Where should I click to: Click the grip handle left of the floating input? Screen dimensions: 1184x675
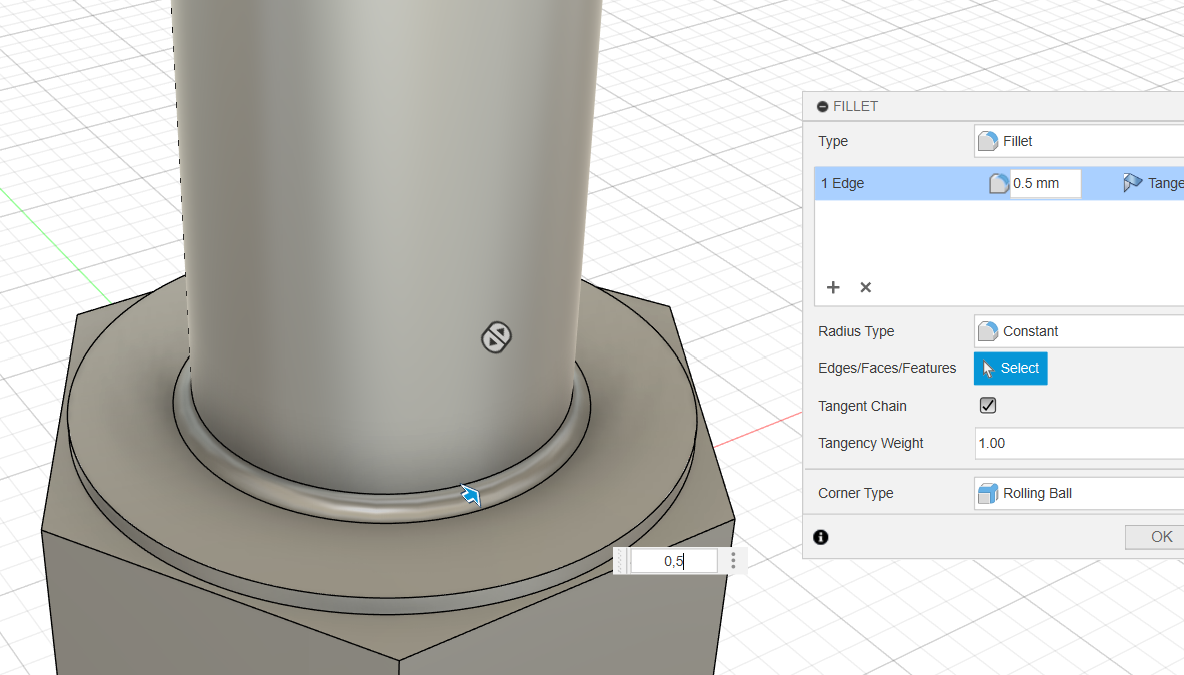[621, 561]
